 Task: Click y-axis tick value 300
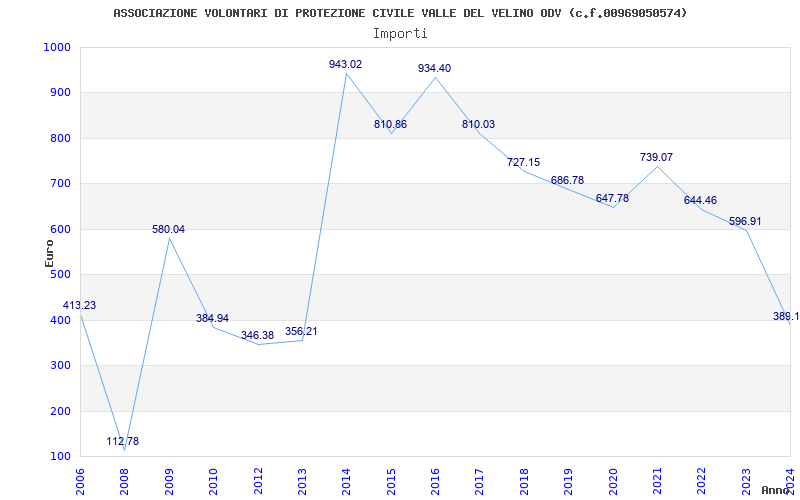(x=60, y=366)
